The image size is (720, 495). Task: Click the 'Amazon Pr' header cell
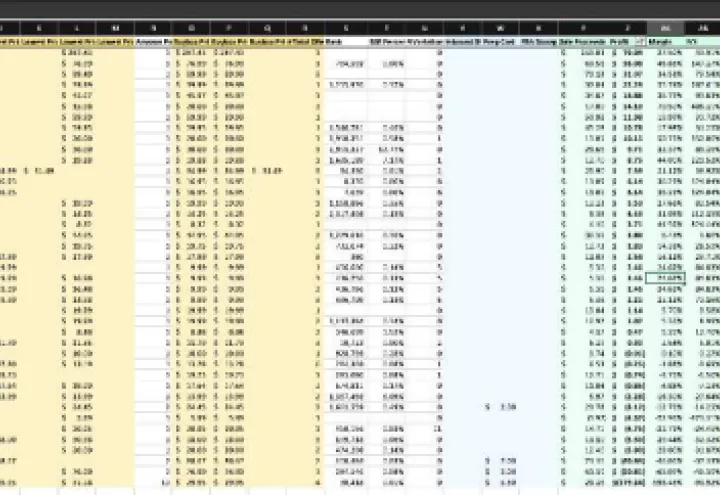click(x=153, y=42)
